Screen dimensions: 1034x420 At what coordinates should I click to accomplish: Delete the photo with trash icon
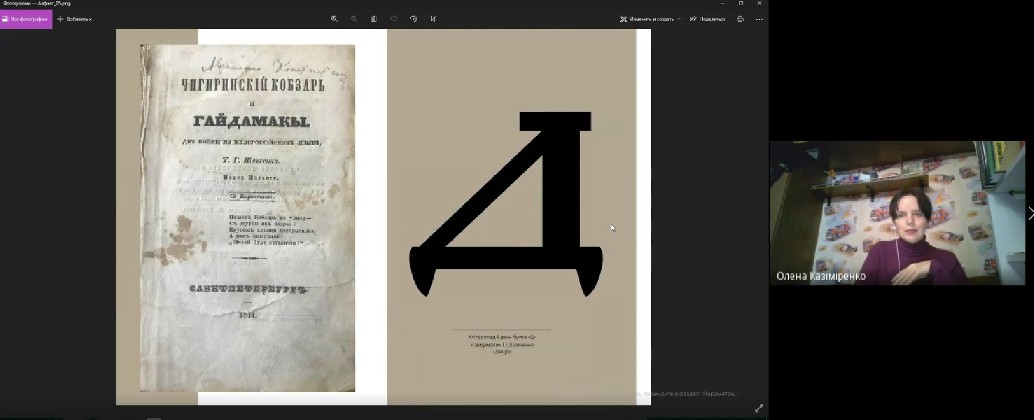[x=374, y=18]
